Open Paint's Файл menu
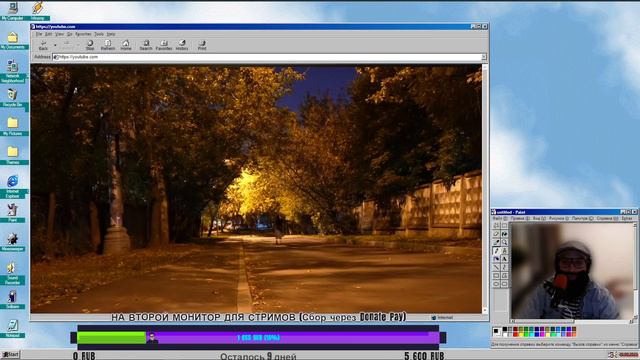The width and height of the screenshot is (640, 360). (500, 218)
